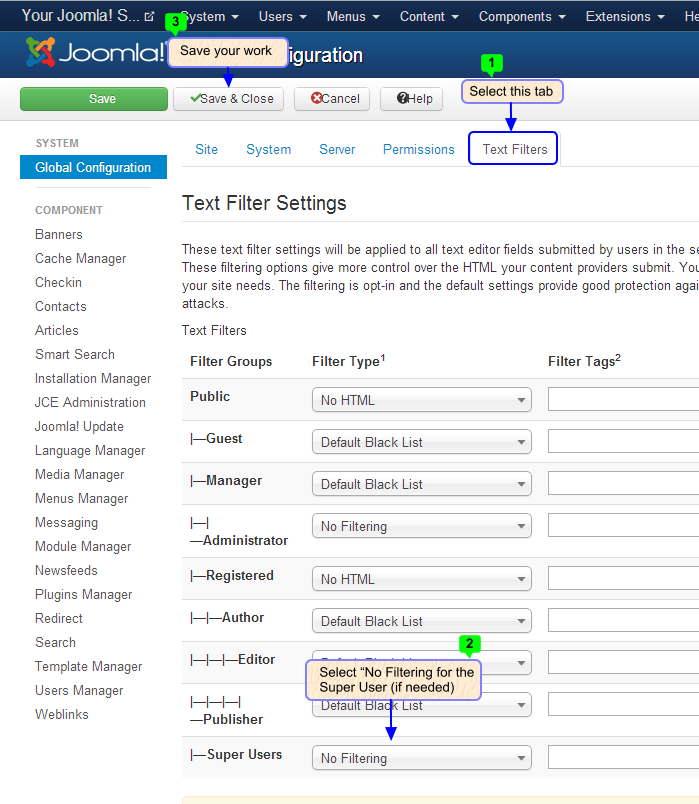This screenshot has width=699, height=804.
Task: Open the Extensions menu
Action: pos(625,16)
